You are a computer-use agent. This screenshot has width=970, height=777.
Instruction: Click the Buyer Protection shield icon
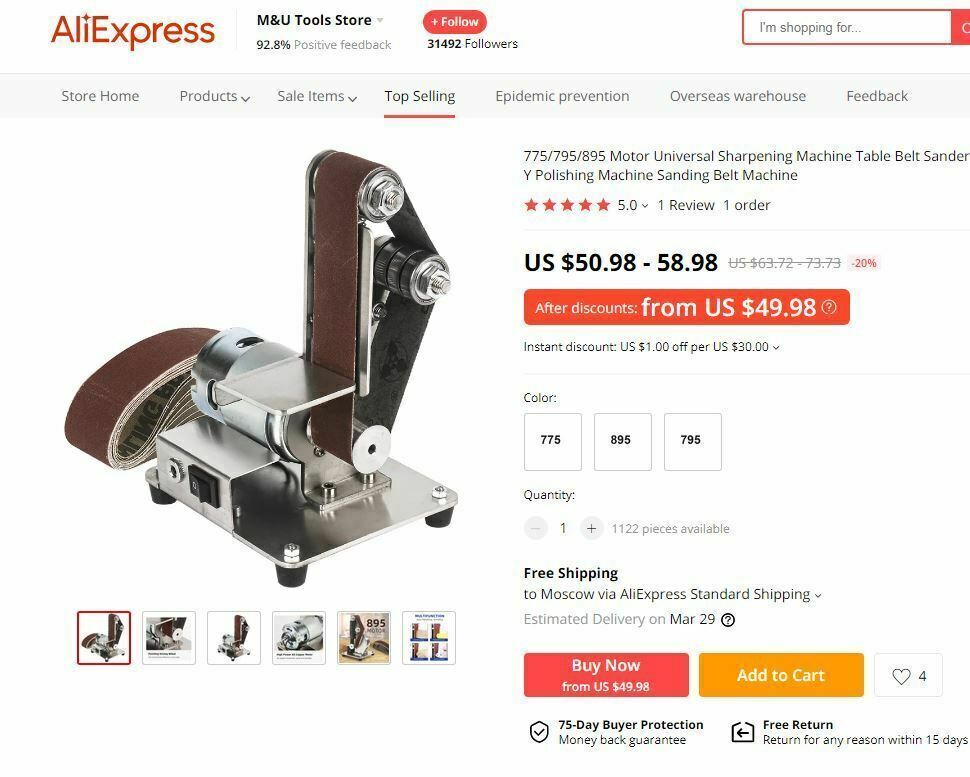(539, 732)
